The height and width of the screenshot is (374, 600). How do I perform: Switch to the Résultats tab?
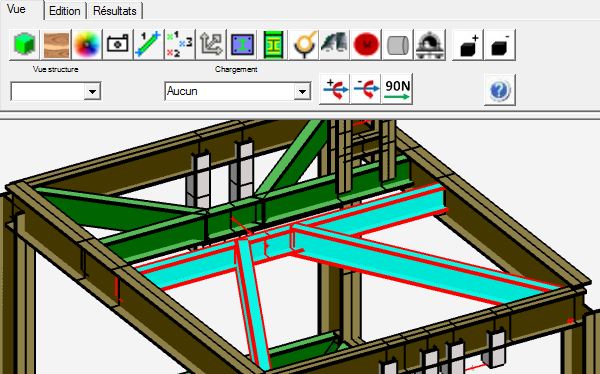click(x=115, y=11)
